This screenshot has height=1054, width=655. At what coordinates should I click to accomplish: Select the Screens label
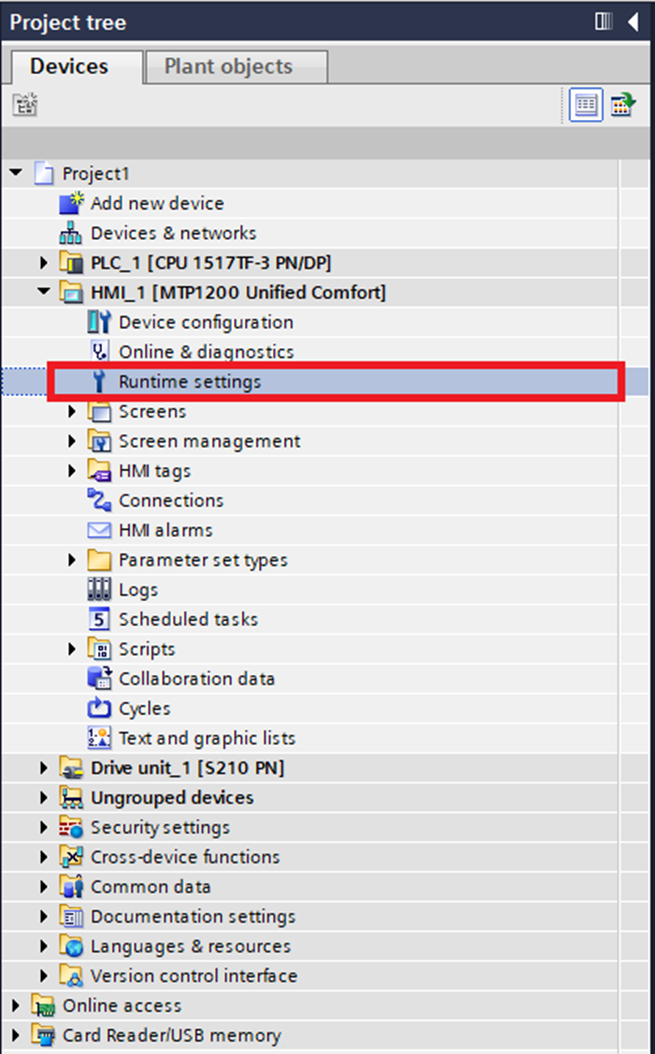pos(153,411)
